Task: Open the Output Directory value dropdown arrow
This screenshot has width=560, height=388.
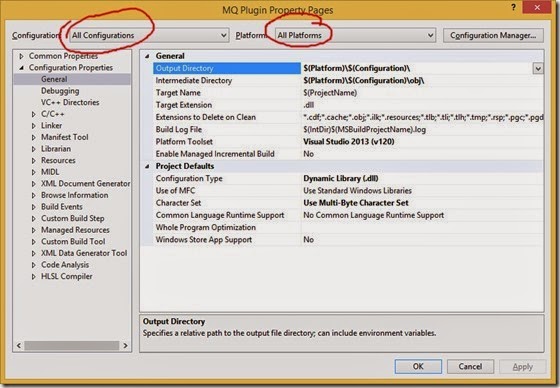Action: pos(538,68)
